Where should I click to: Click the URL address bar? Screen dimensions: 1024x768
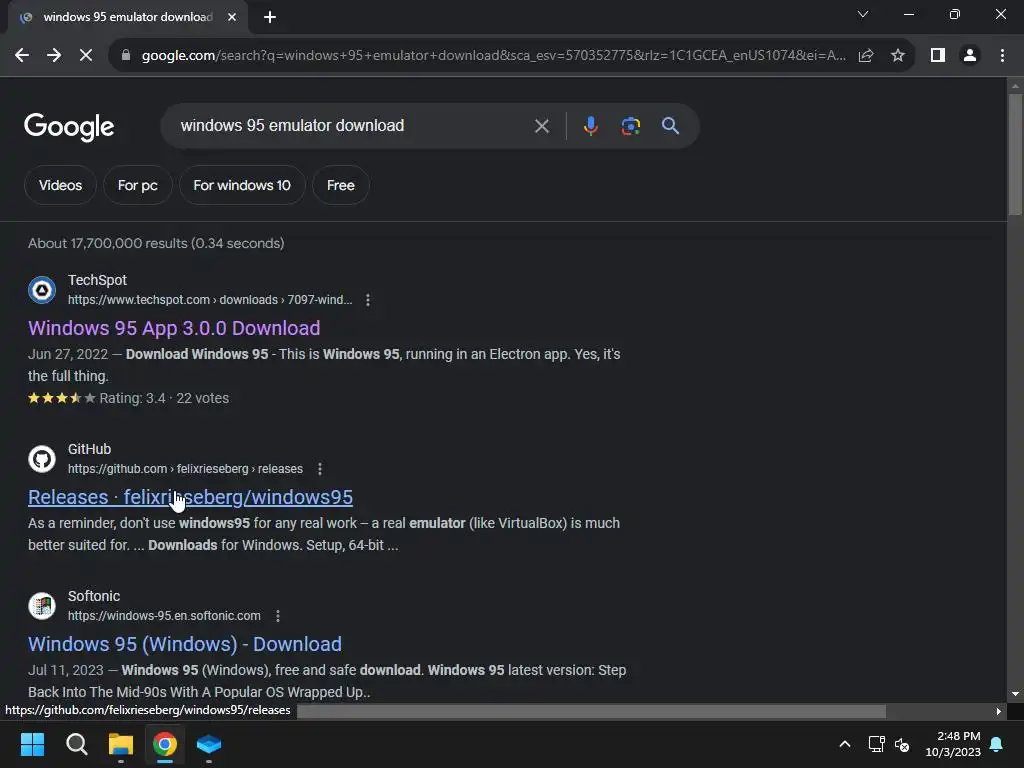[x=493, y=56]
